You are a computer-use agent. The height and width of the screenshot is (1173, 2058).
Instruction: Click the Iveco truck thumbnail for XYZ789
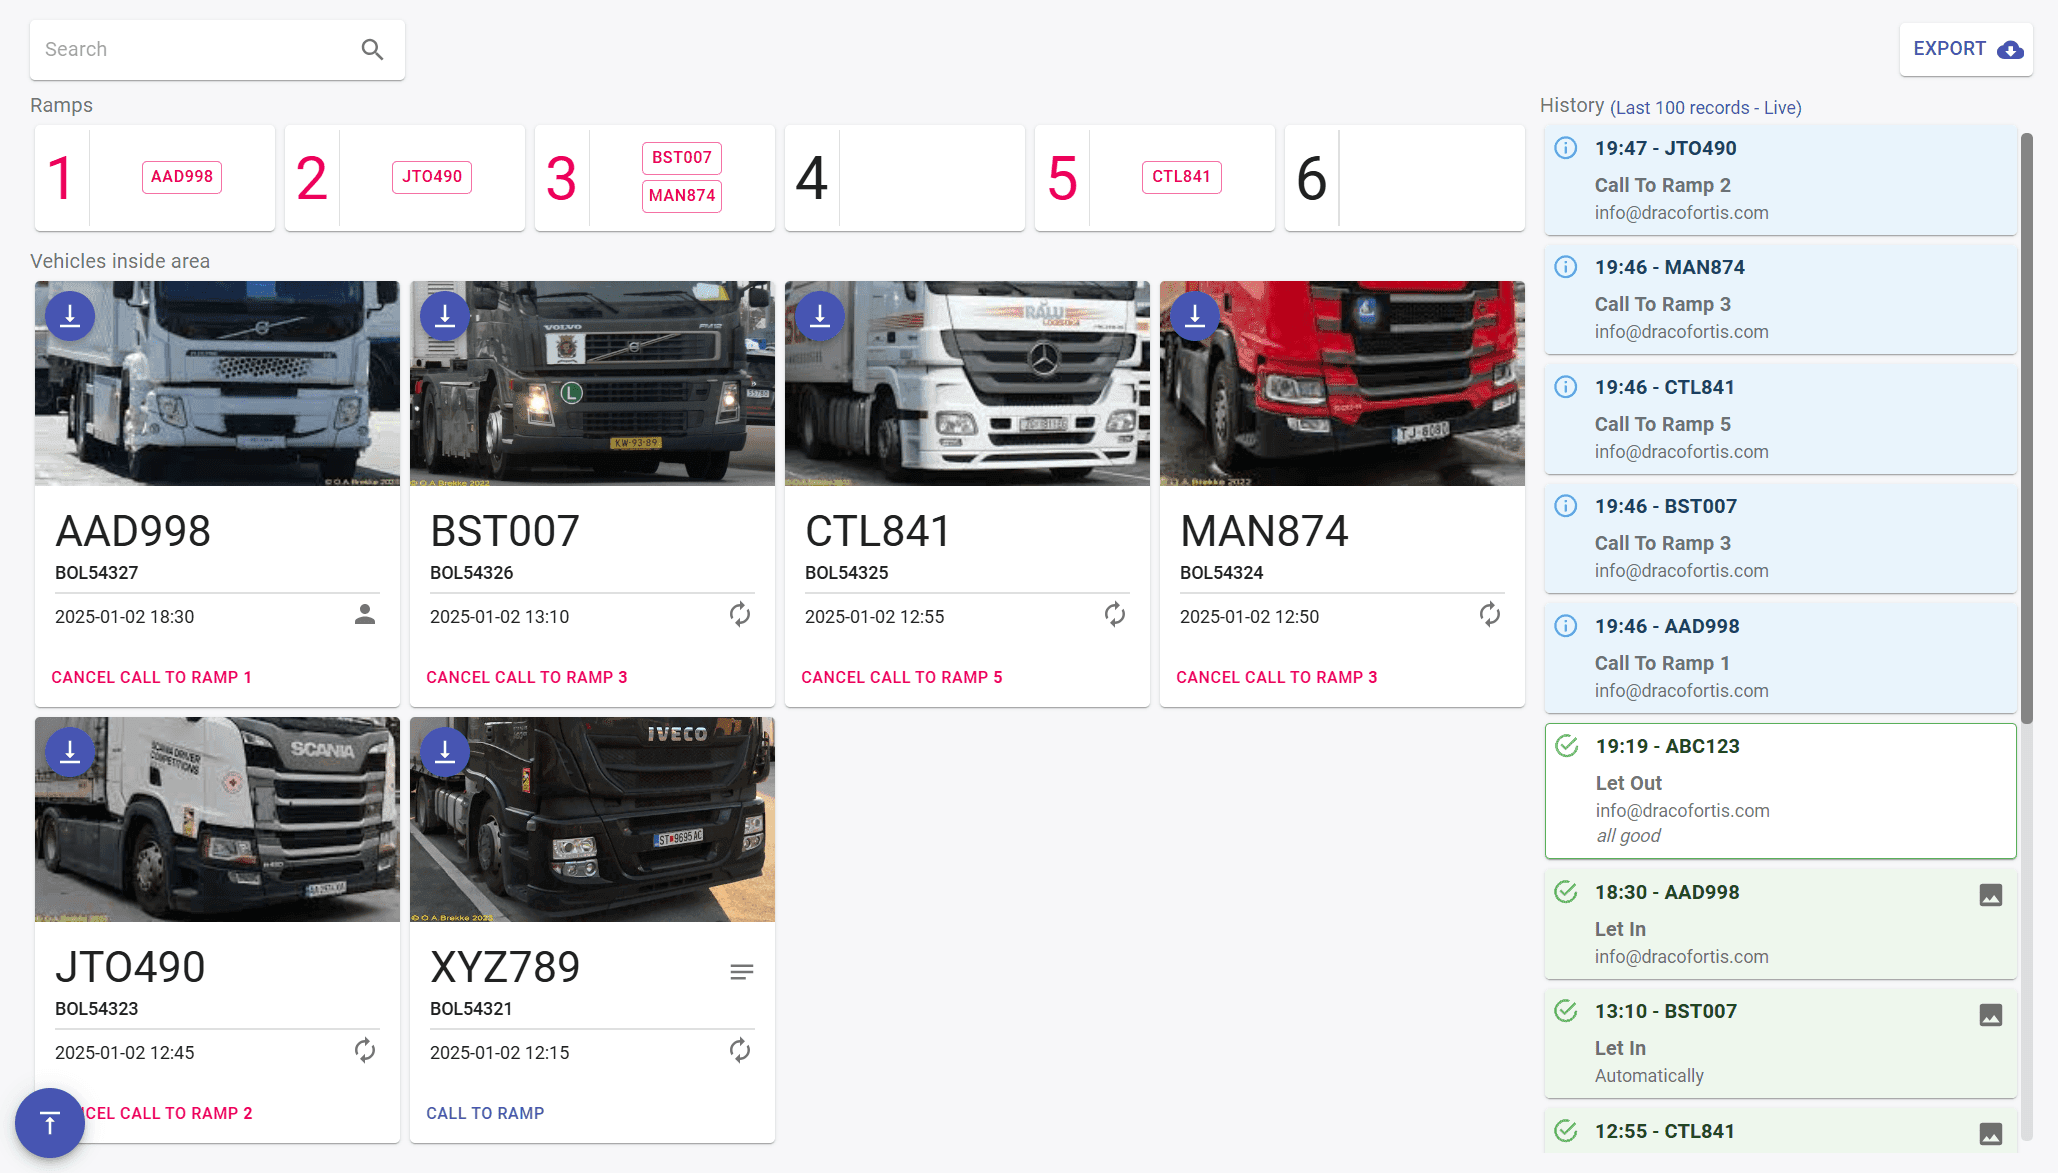pyautogui.click(x=592, y=819)
